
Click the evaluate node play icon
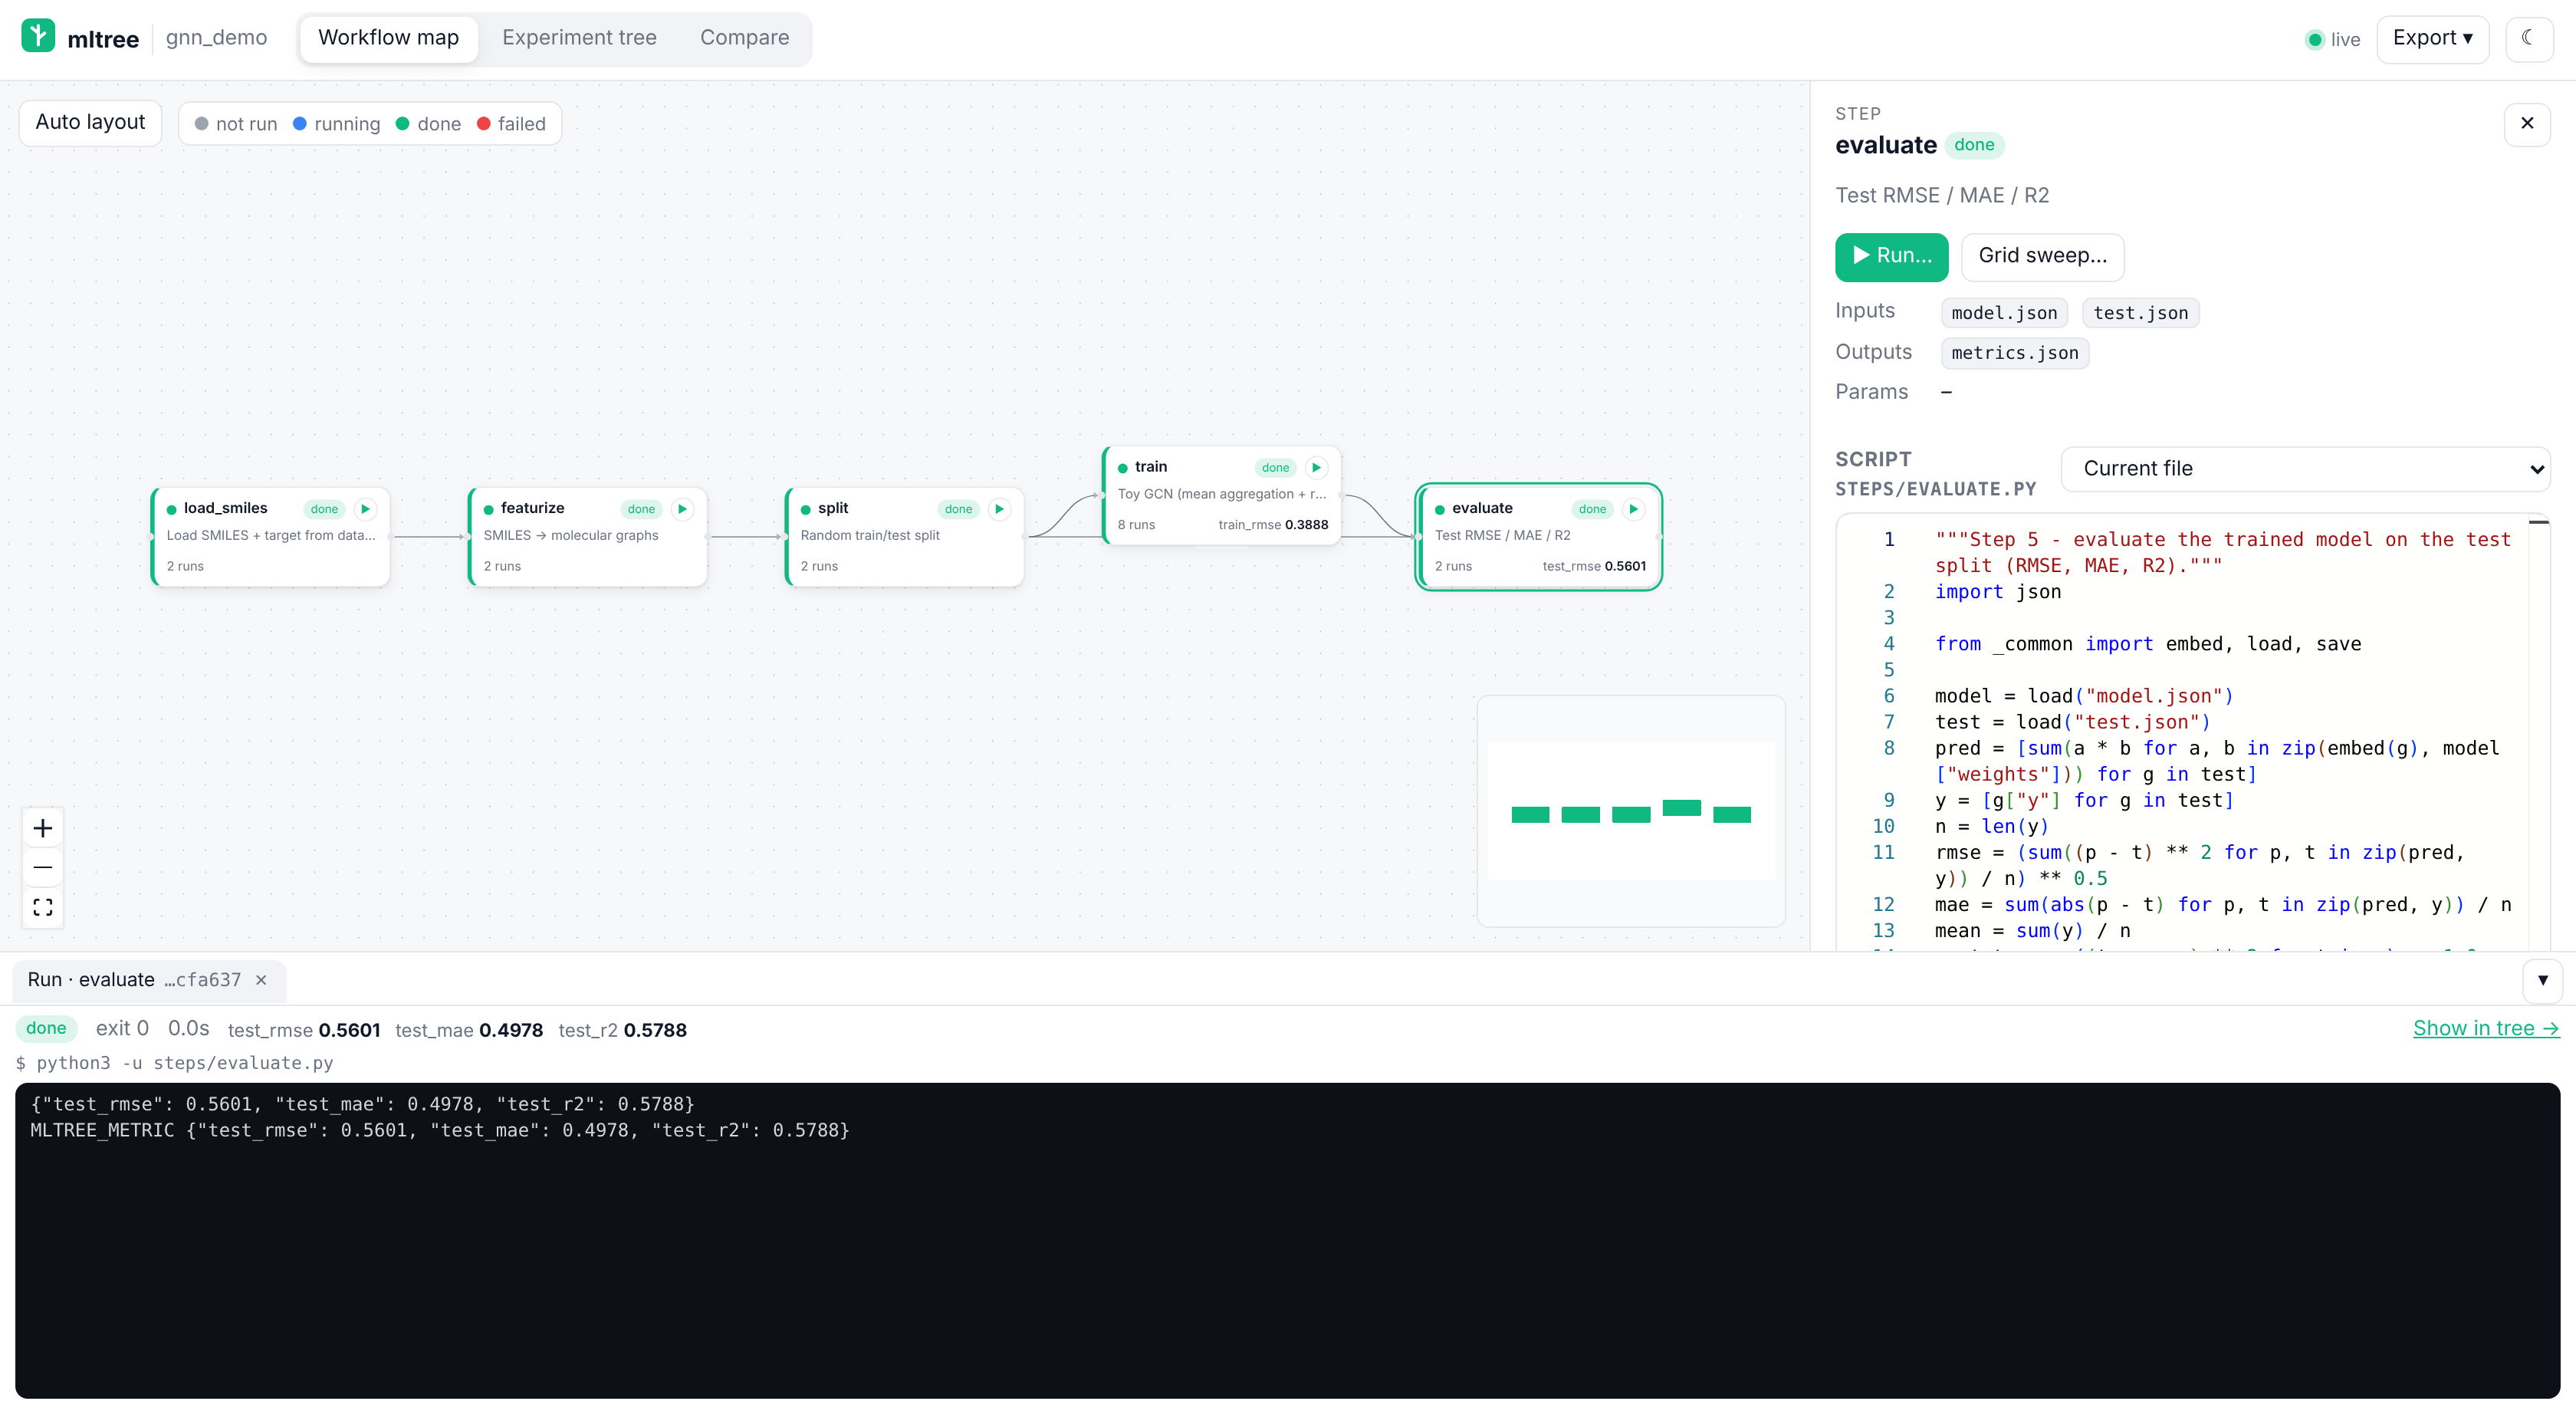coord(1634,509)
